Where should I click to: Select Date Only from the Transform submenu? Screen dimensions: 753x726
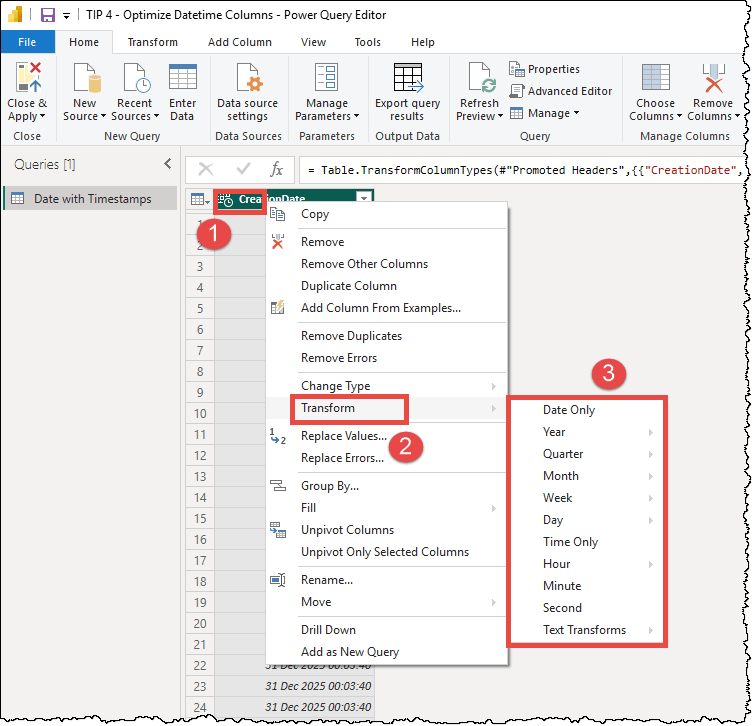click(569, 410)
